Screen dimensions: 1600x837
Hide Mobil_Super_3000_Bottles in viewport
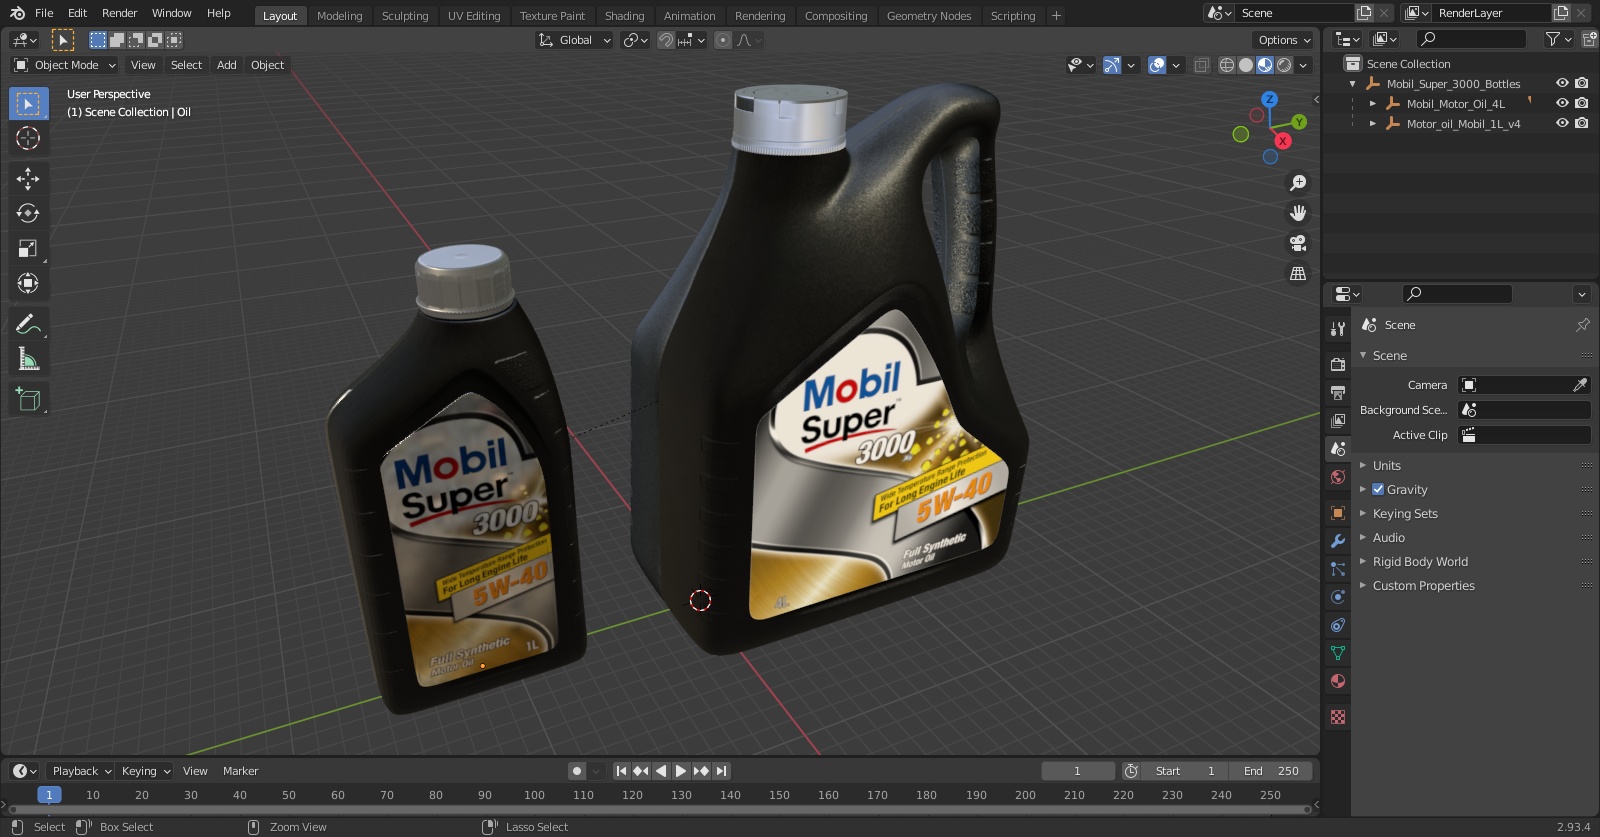tap(1562, 83)
